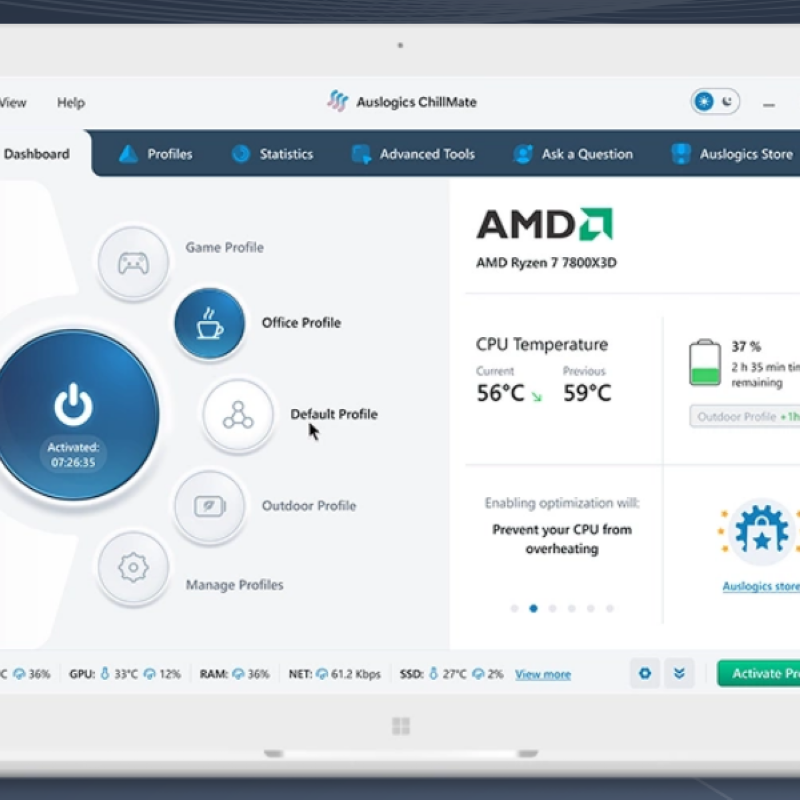The height and width of the screenshot is (800, 800).
Task: Click the CPU 36% gauge icon
Action: pos(19,674)
